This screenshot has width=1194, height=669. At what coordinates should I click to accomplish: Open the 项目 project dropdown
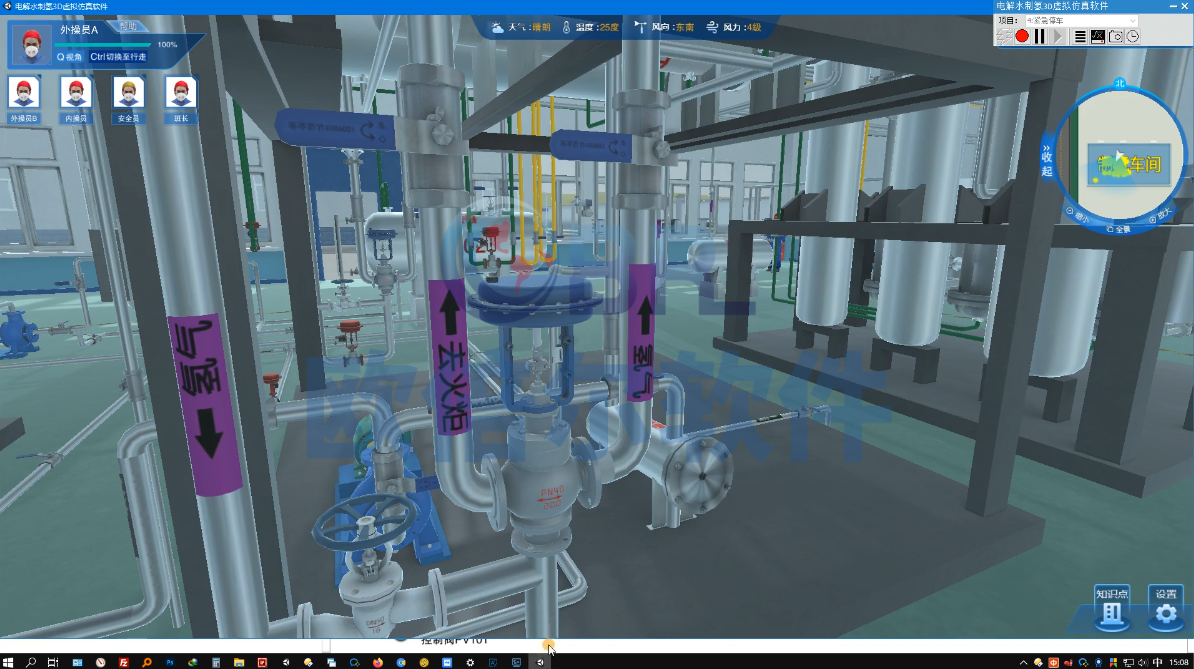(1079, 20)
